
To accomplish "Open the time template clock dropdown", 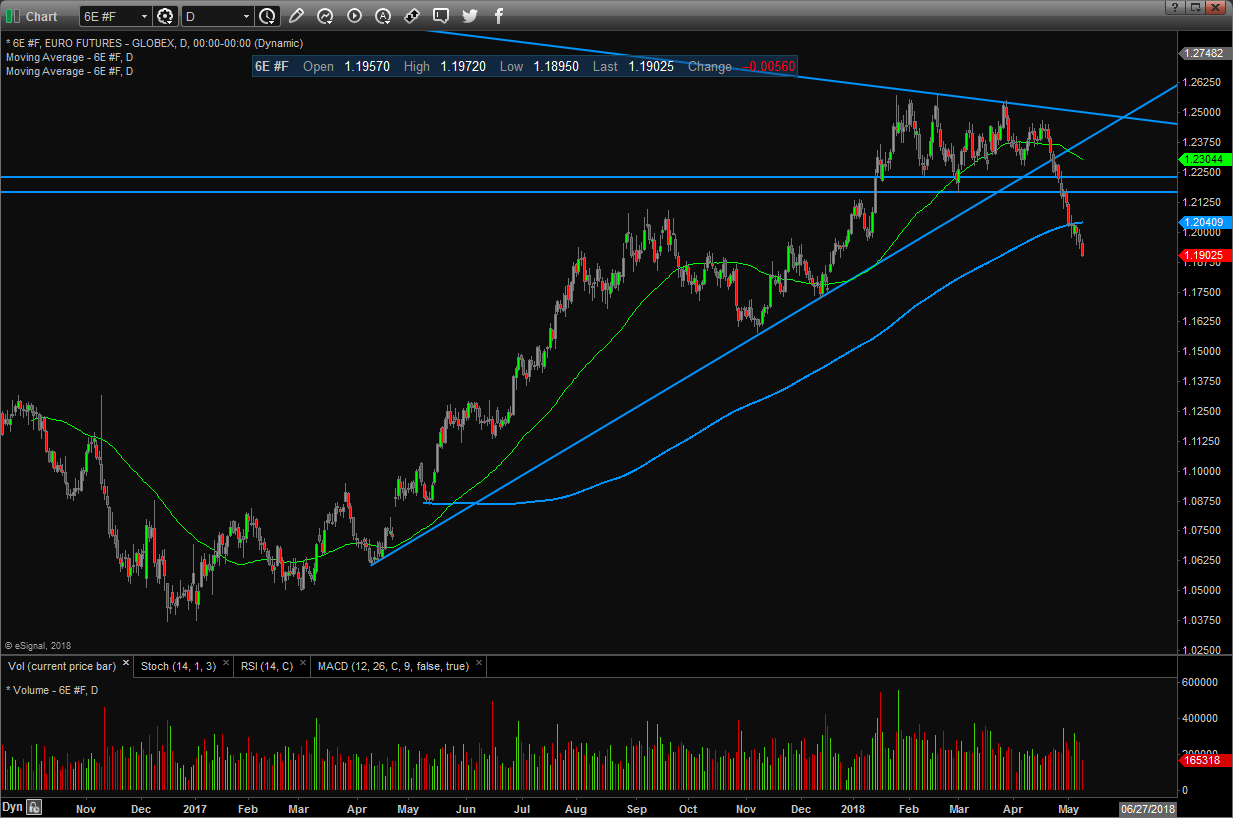I will pos(267,16).
